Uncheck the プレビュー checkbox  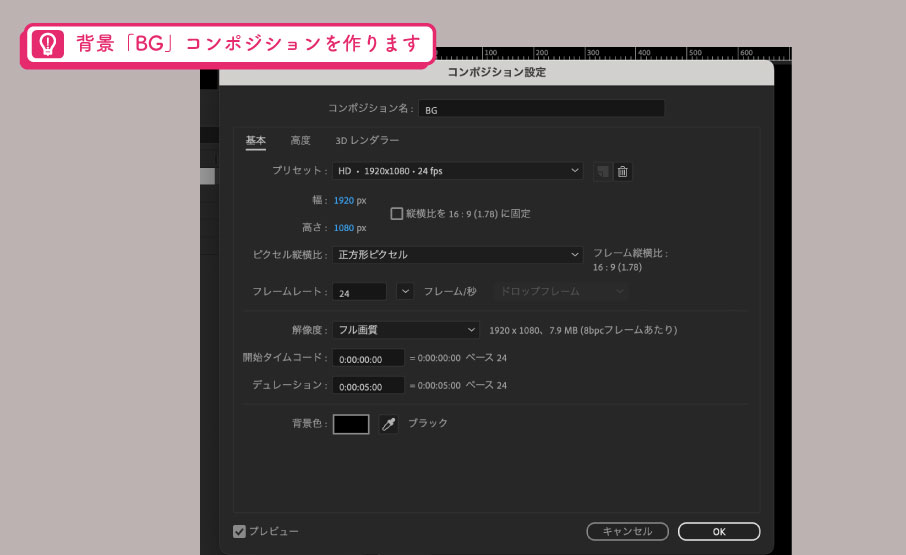(x=239, y=531)
